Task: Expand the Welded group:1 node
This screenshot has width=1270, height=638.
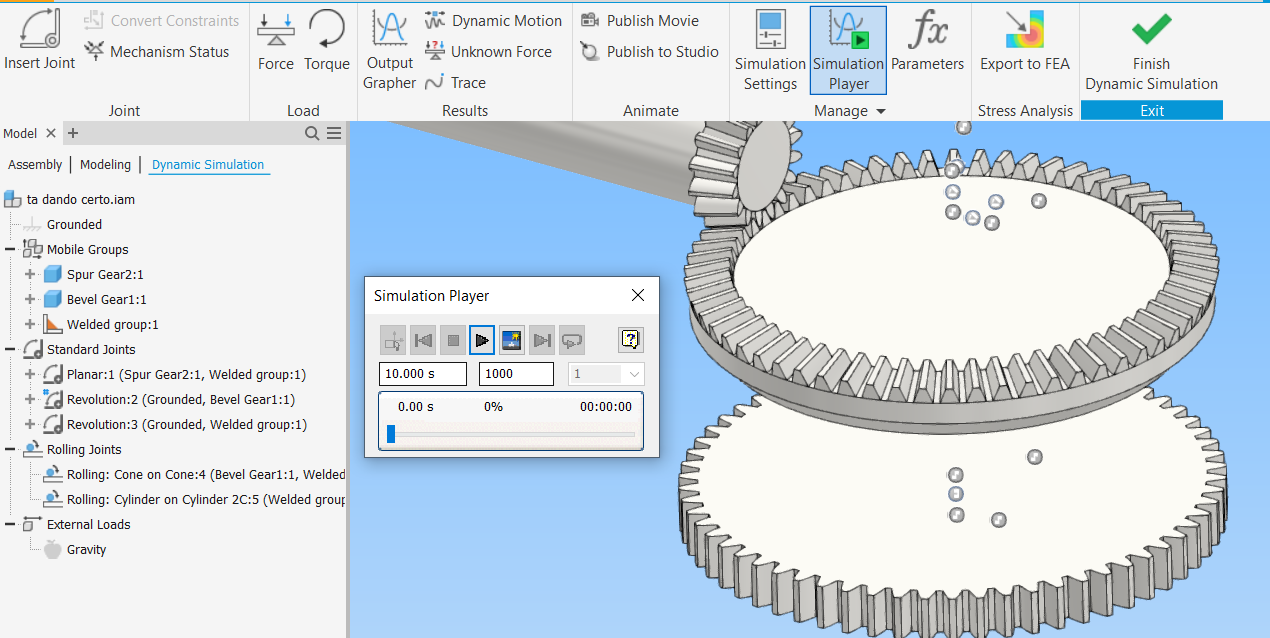Action: (29, 324)
